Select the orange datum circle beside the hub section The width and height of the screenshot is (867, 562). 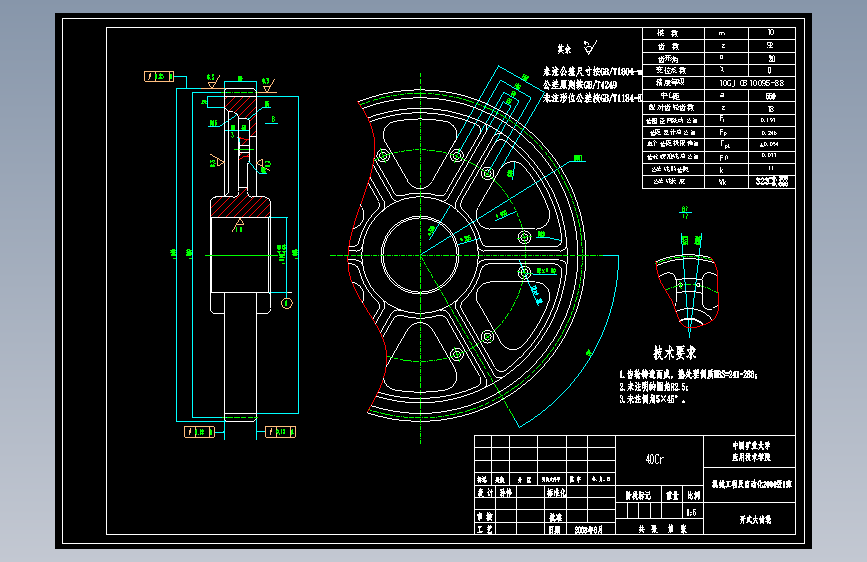(286, 303)
